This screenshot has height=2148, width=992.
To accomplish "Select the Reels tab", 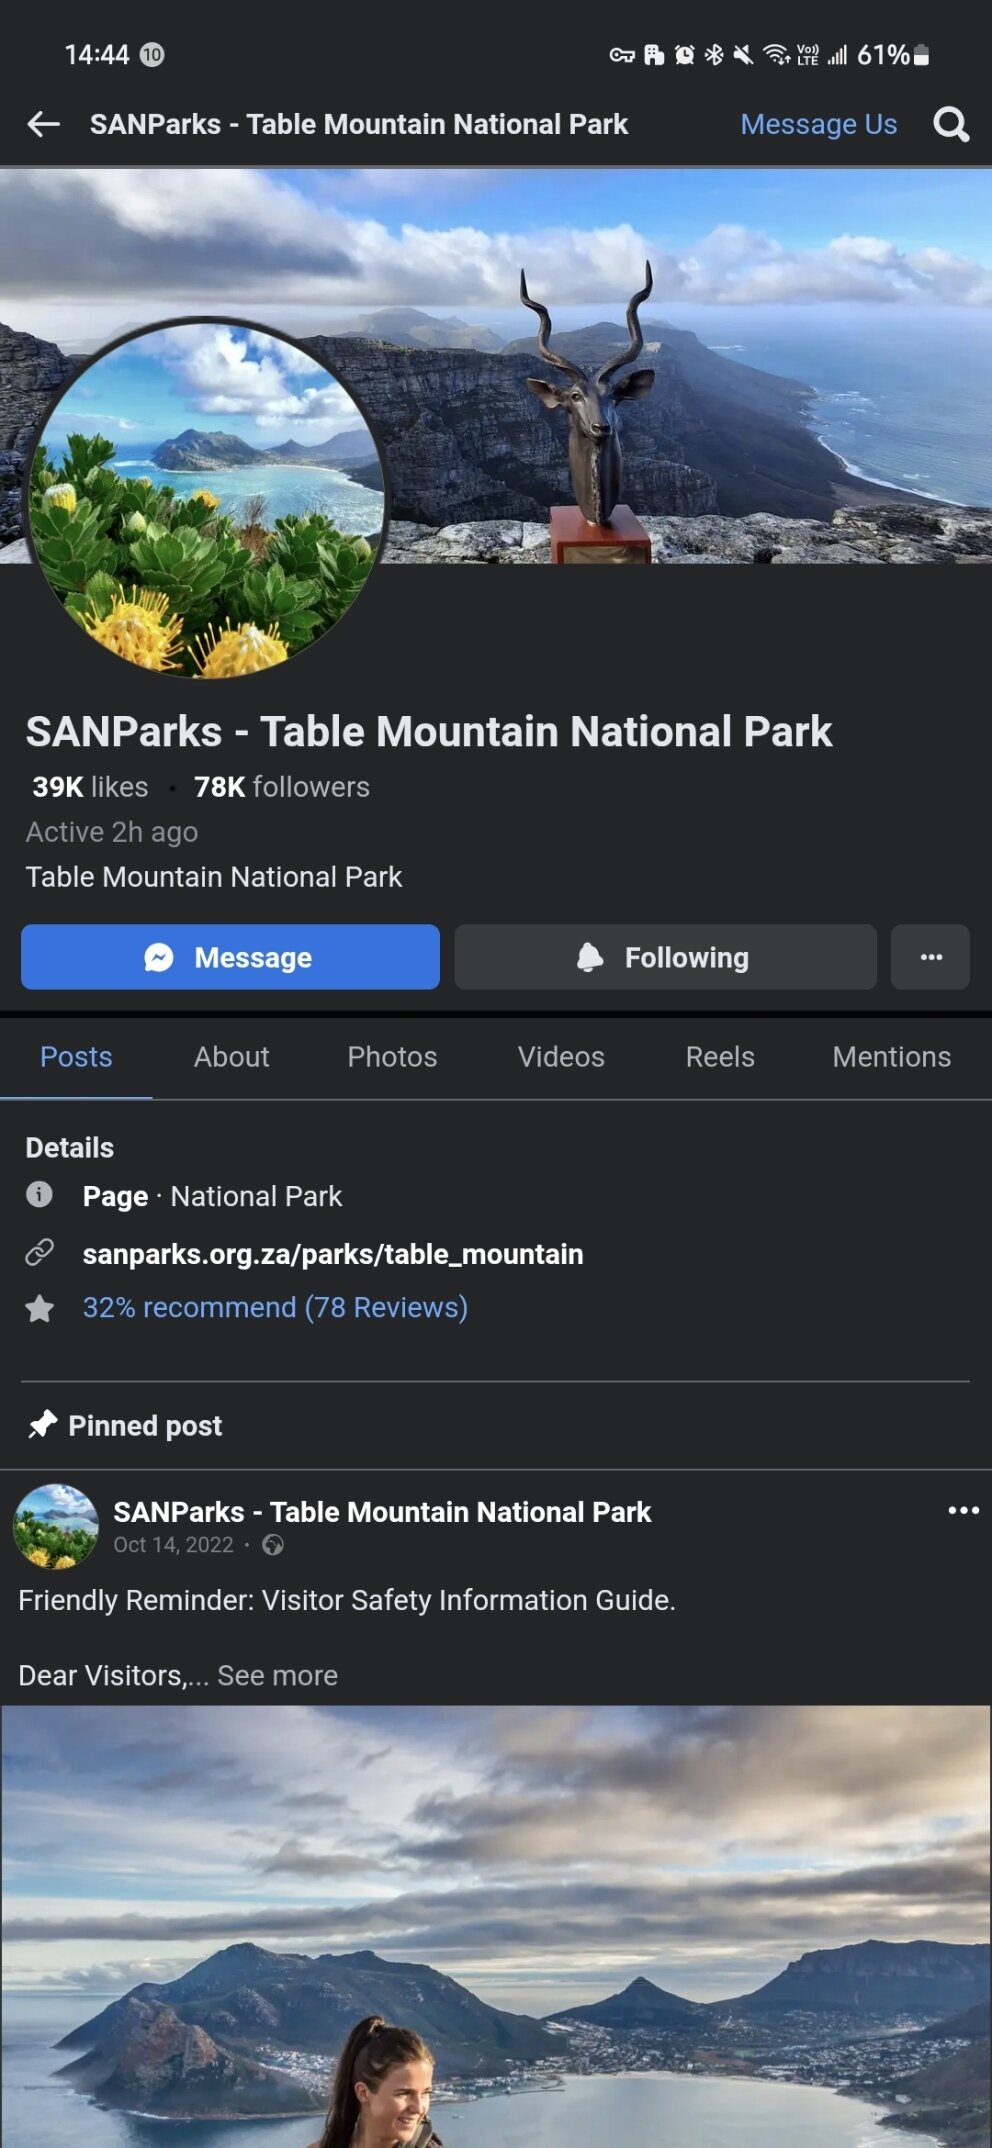I will (720, 1057).
